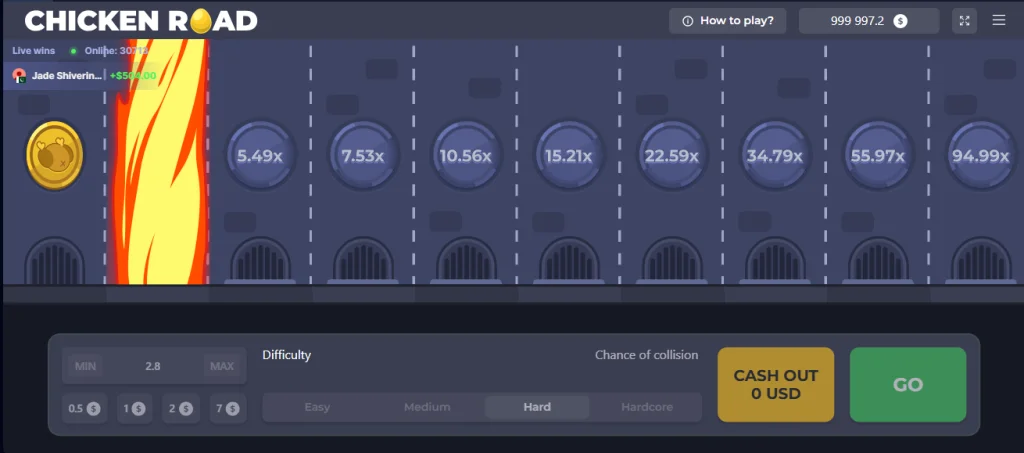
Task: Choose Hardcore difficulty
Action: [647, 407]
